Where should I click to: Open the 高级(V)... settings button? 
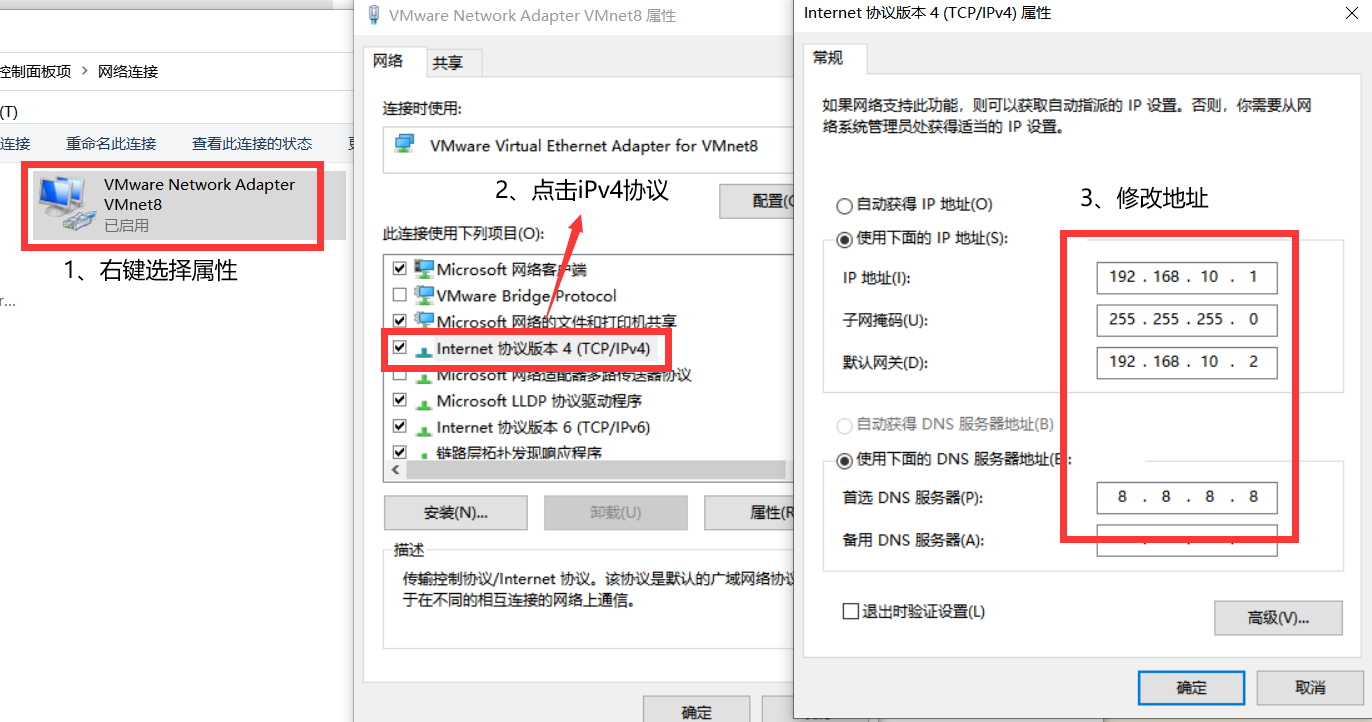tap(1278, 617)
